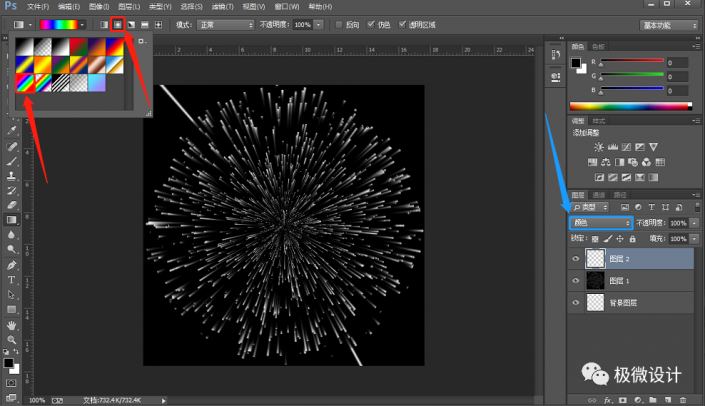Select the Horizontal Type tool
The height and width of the screenshot is (406, 705).
[x=12, y=280]
